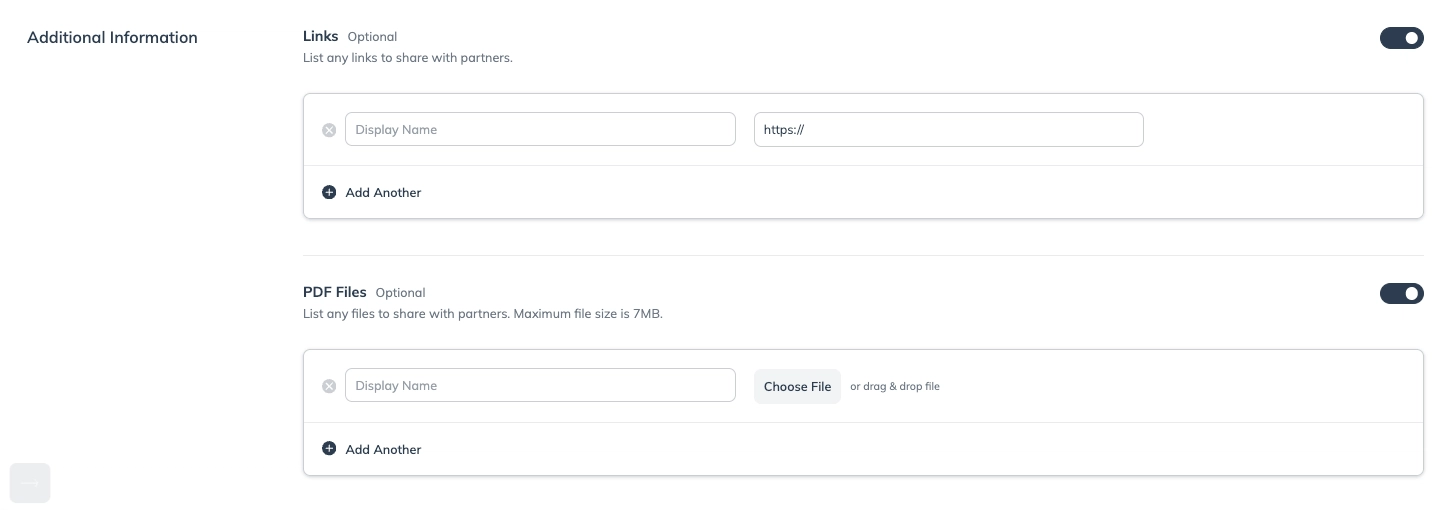Click the PDF Files section title
This screenshot has height=510, width=1443.
pos(335,292)
